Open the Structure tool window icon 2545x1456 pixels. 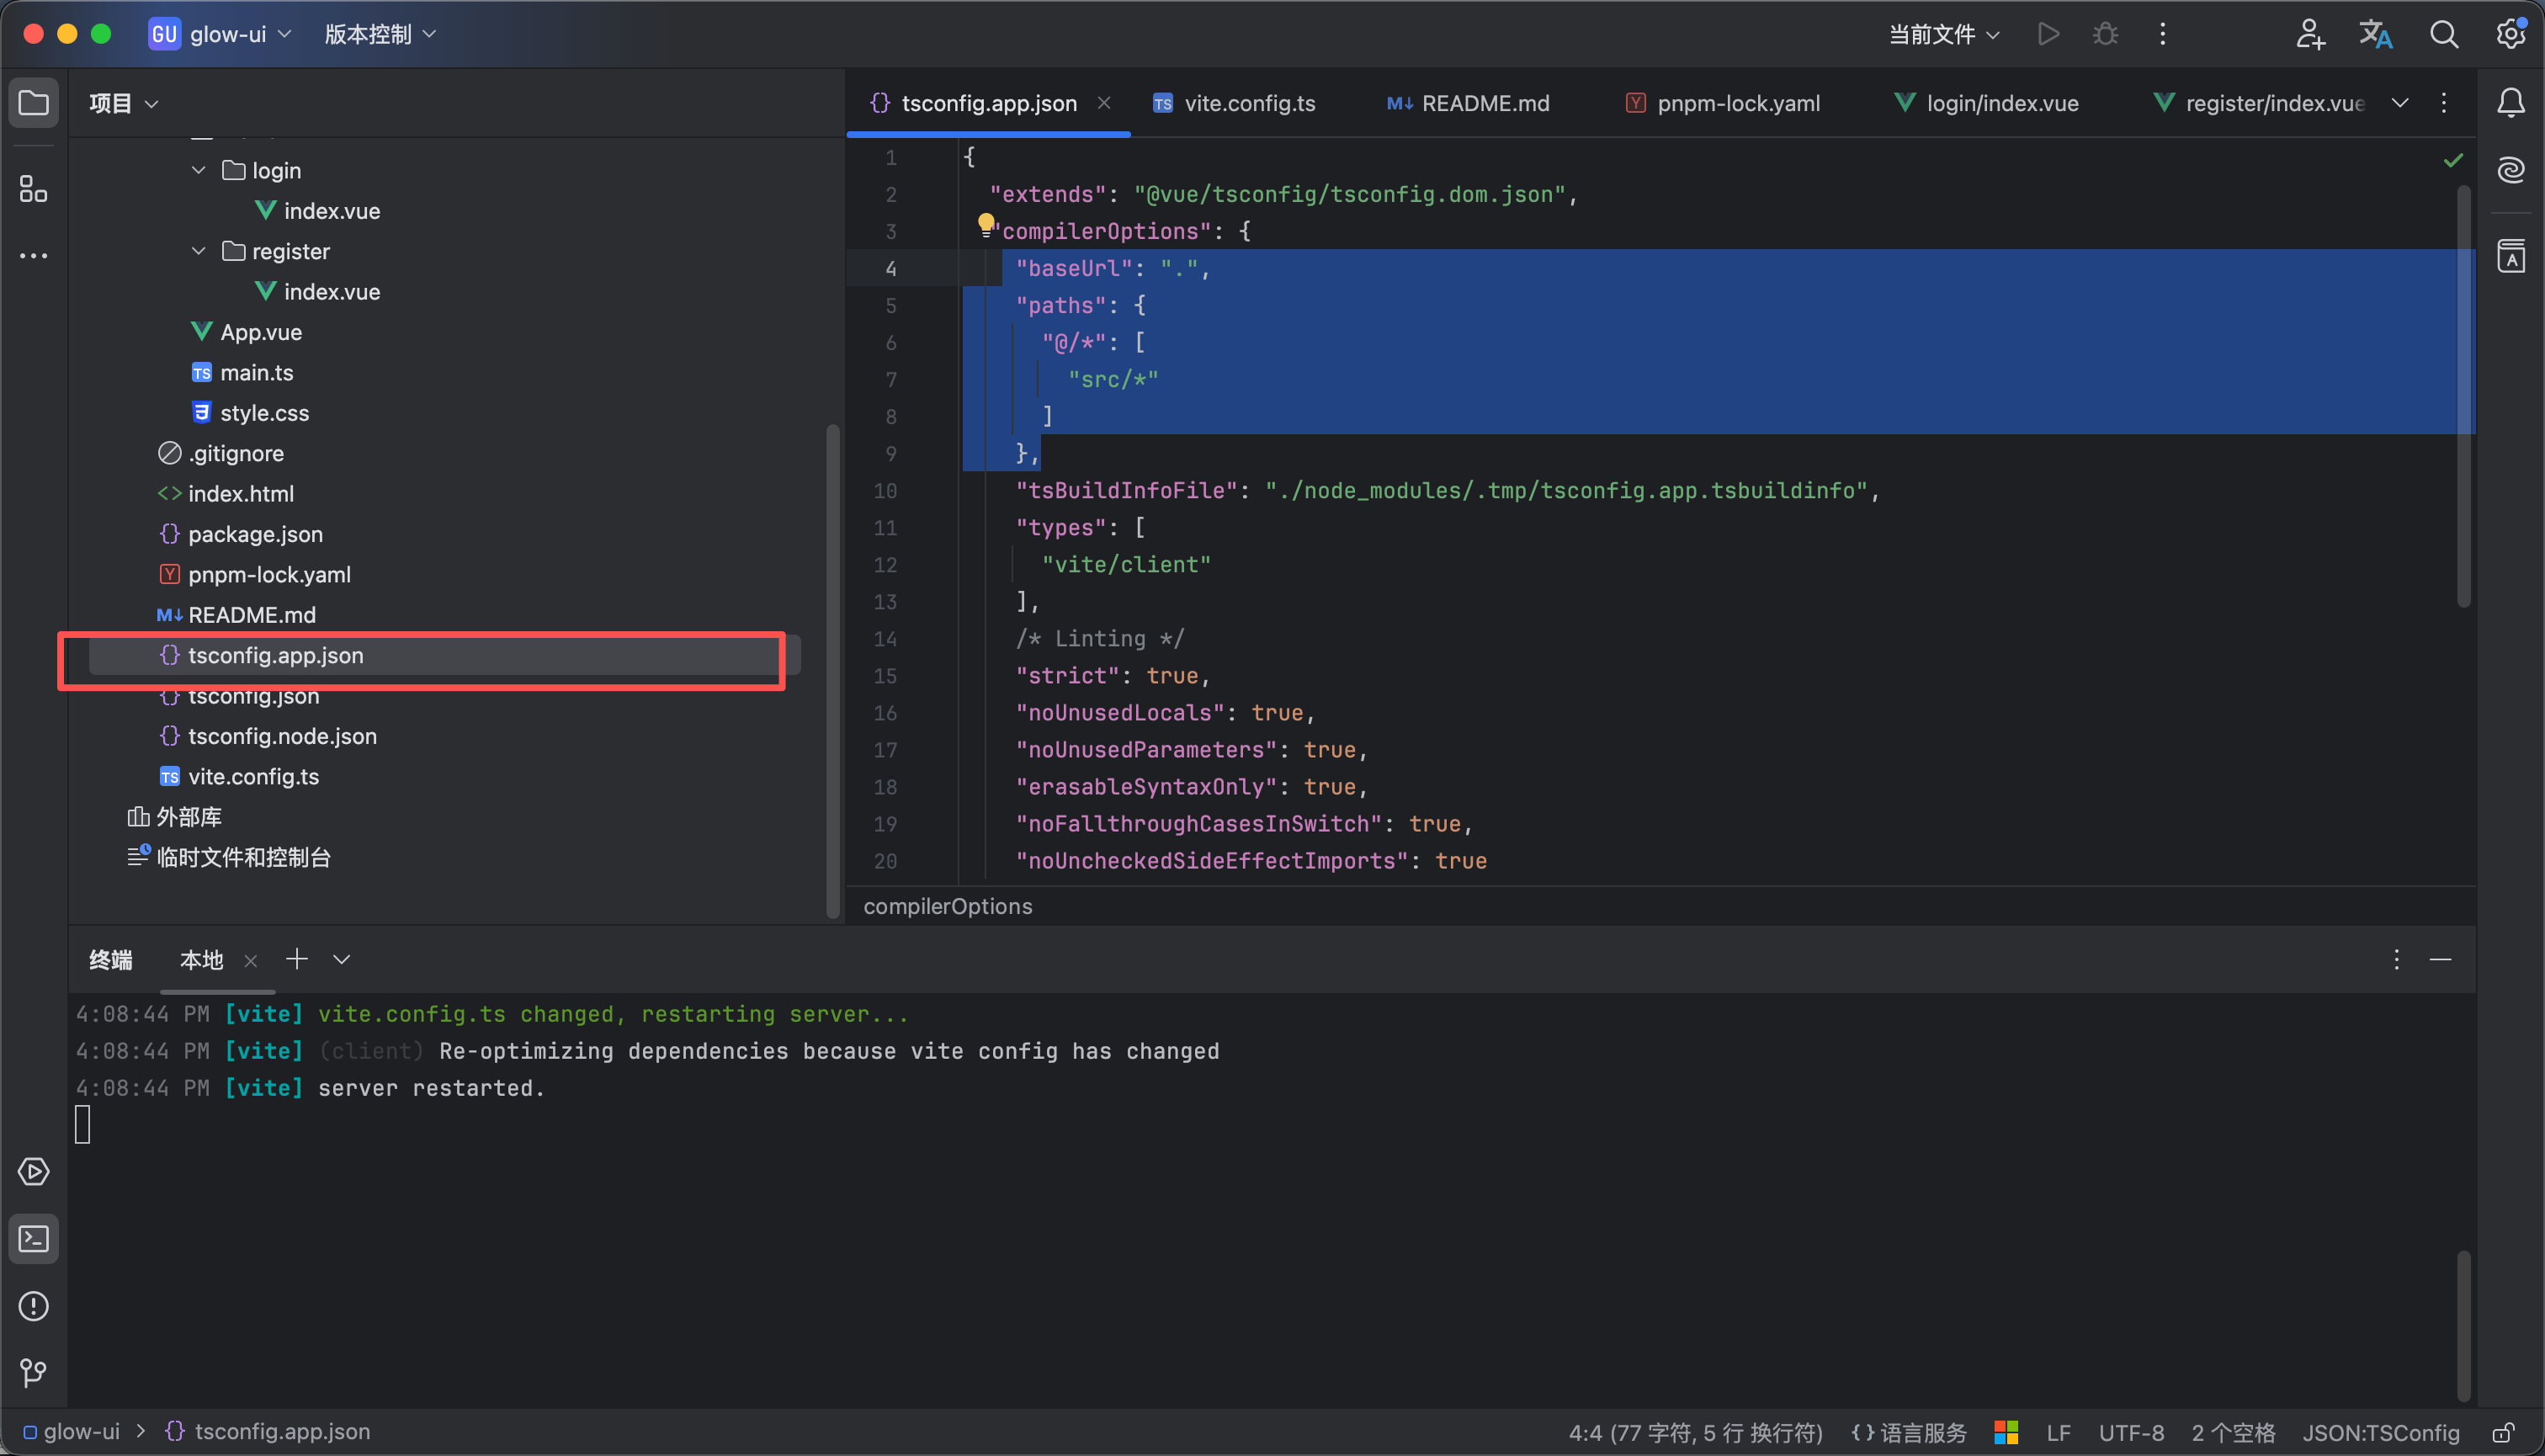pos(33,188)
